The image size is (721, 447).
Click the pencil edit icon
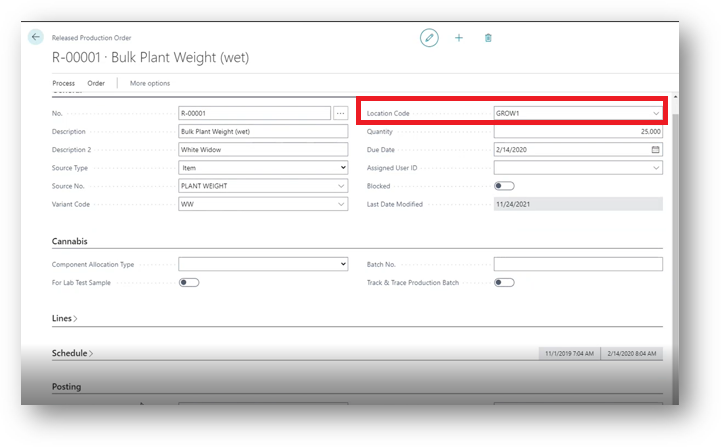point(429,38)
